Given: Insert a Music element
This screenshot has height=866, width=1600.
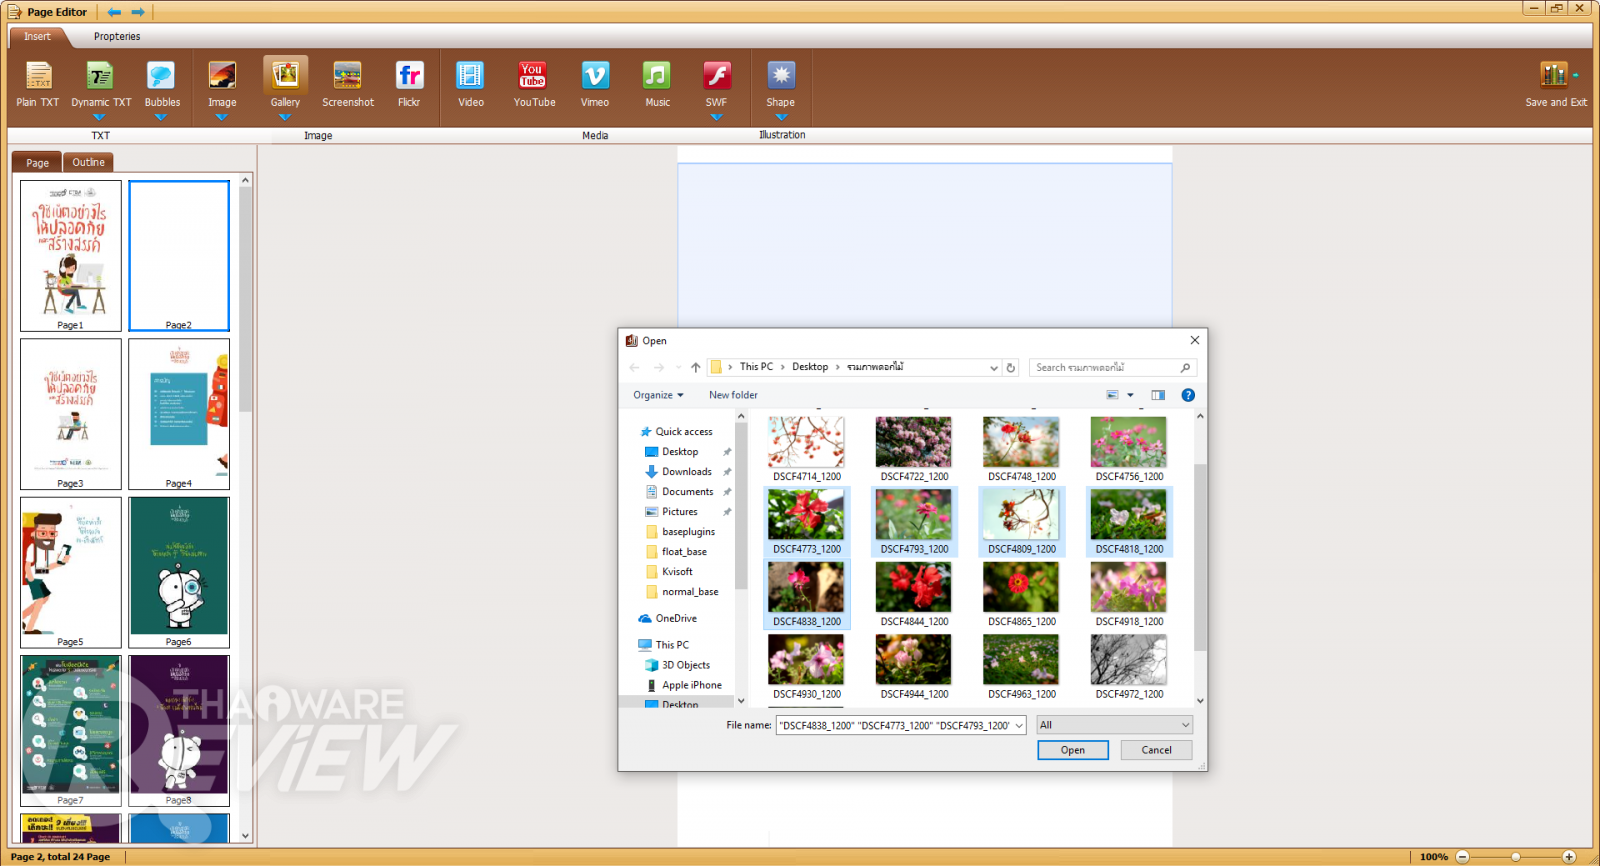Looking at the screenshot, I should point(657,84).
